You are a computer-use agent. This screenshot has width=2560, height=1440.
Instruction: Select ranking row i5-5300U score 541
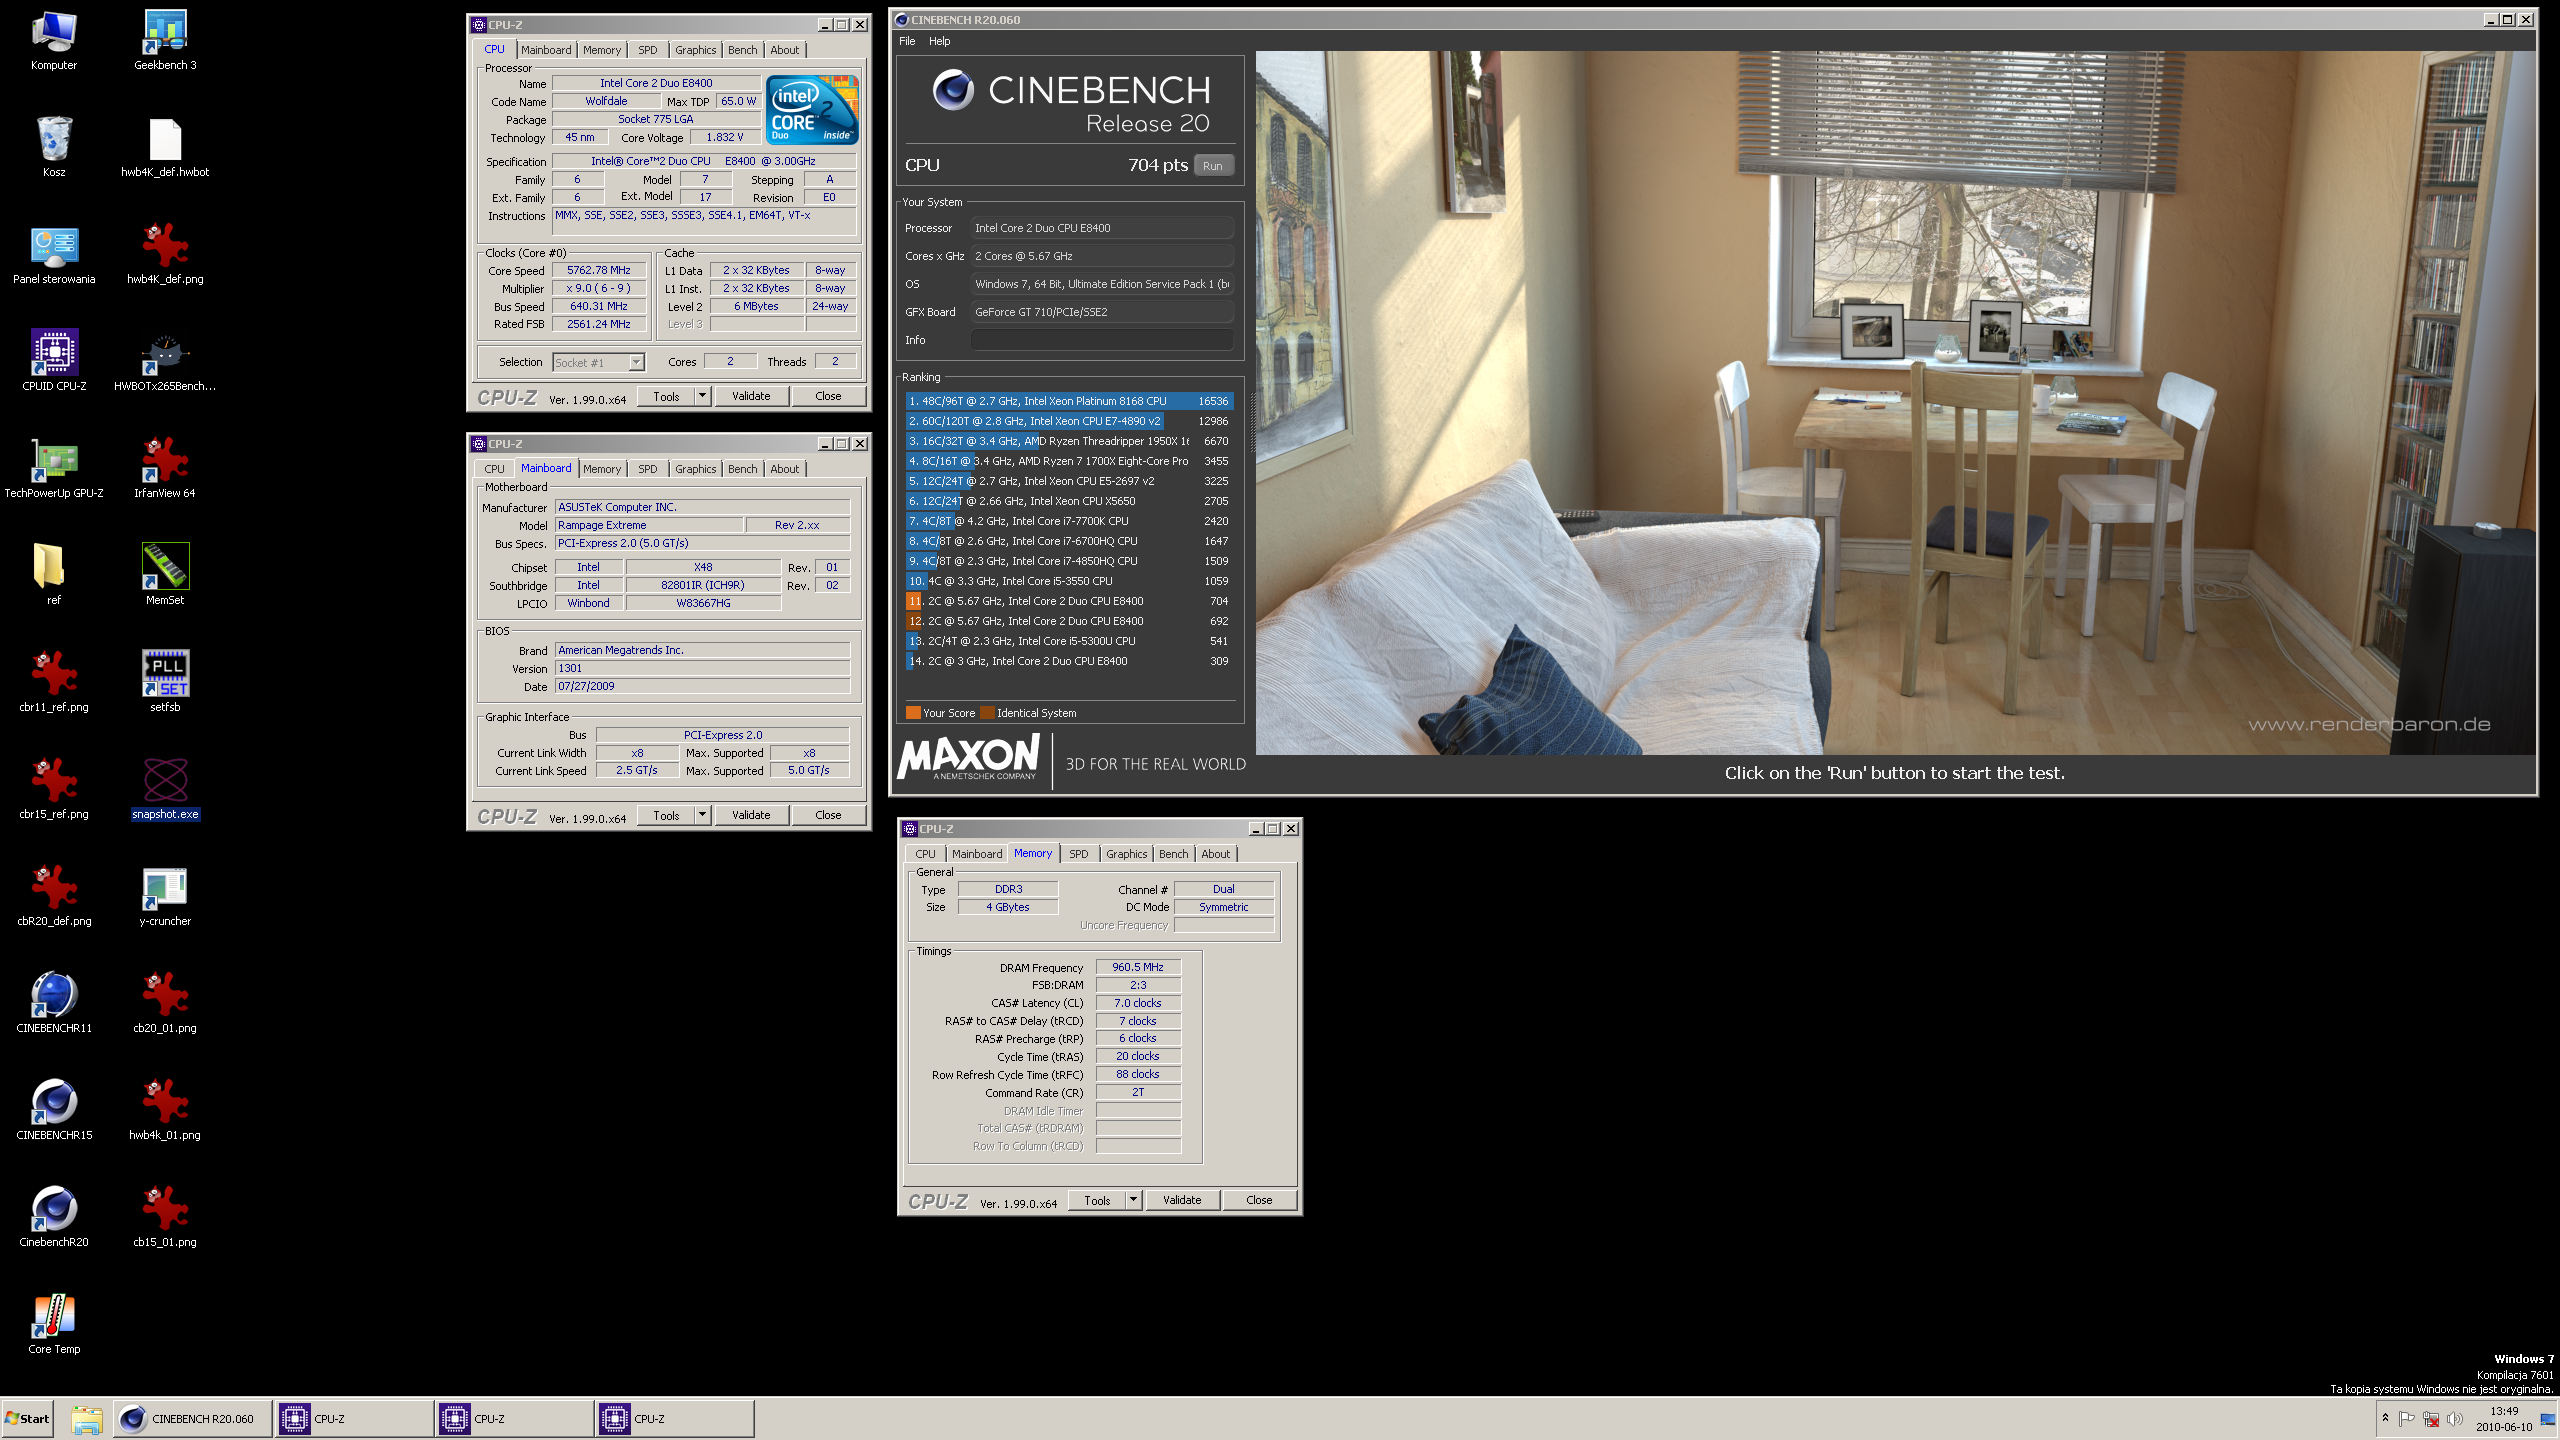pos(1069,641)
